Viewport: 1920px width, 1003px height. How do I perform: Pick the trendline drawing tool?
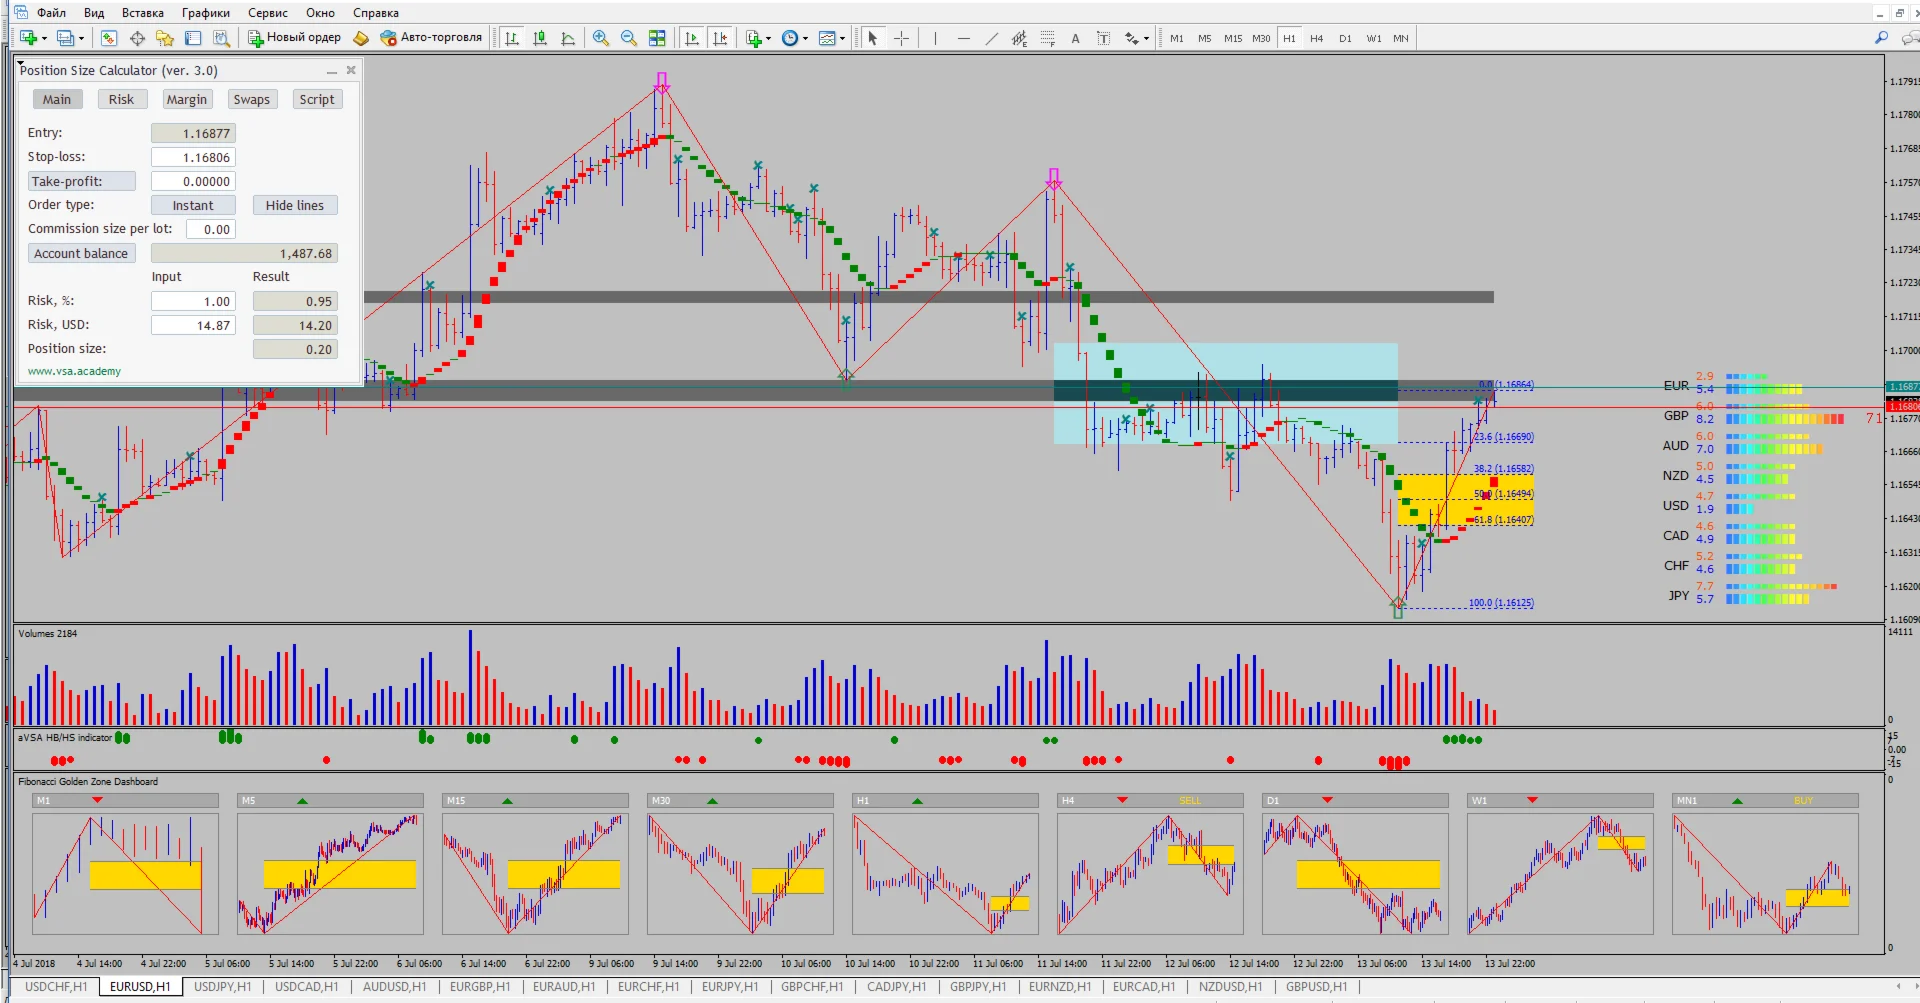(x=991, y=38)
